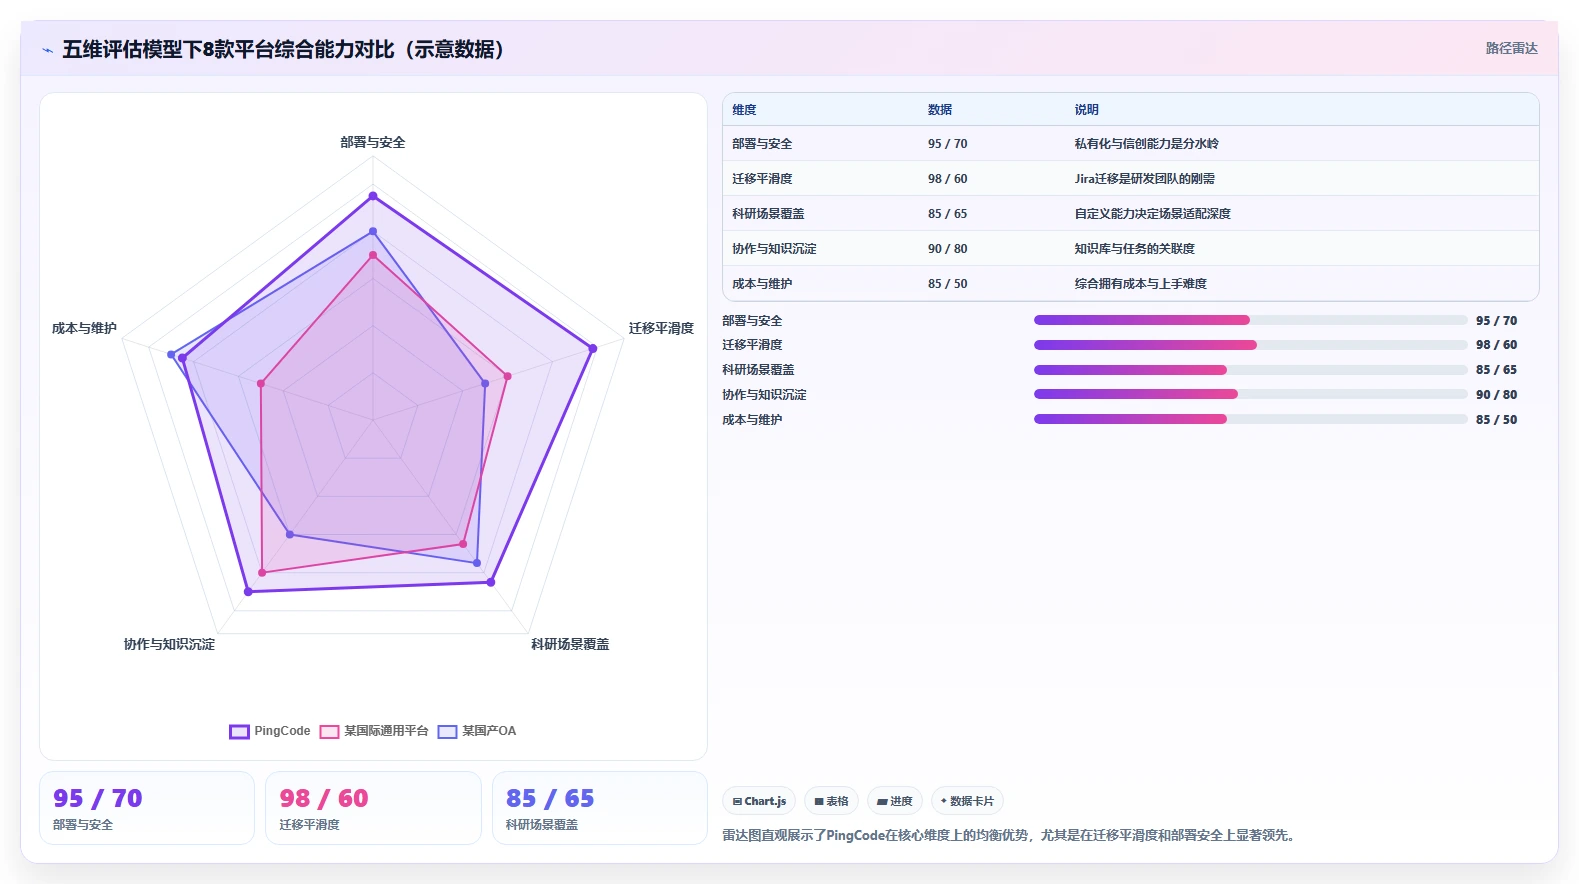Click the radar axis label 协作与知识沉淀

[x=169, y=645]
